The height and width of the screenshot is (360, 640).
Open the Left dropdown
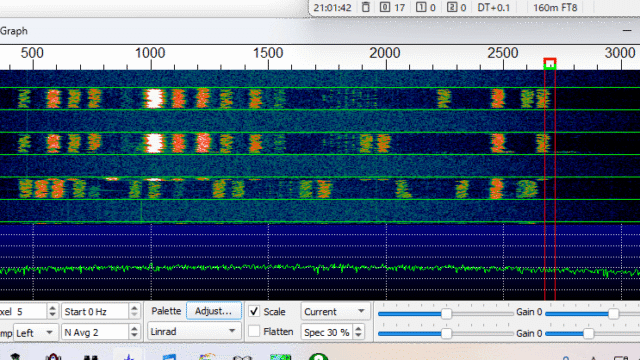[36, 333]
